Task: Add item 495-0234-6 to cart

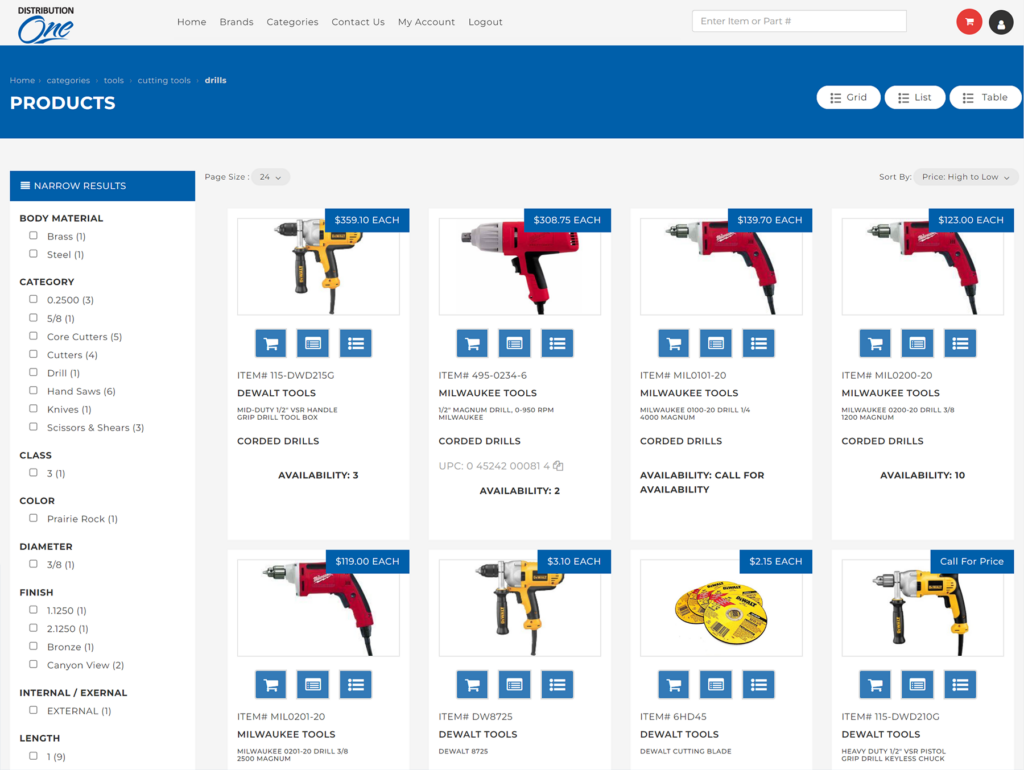Action: pos(472,343)
